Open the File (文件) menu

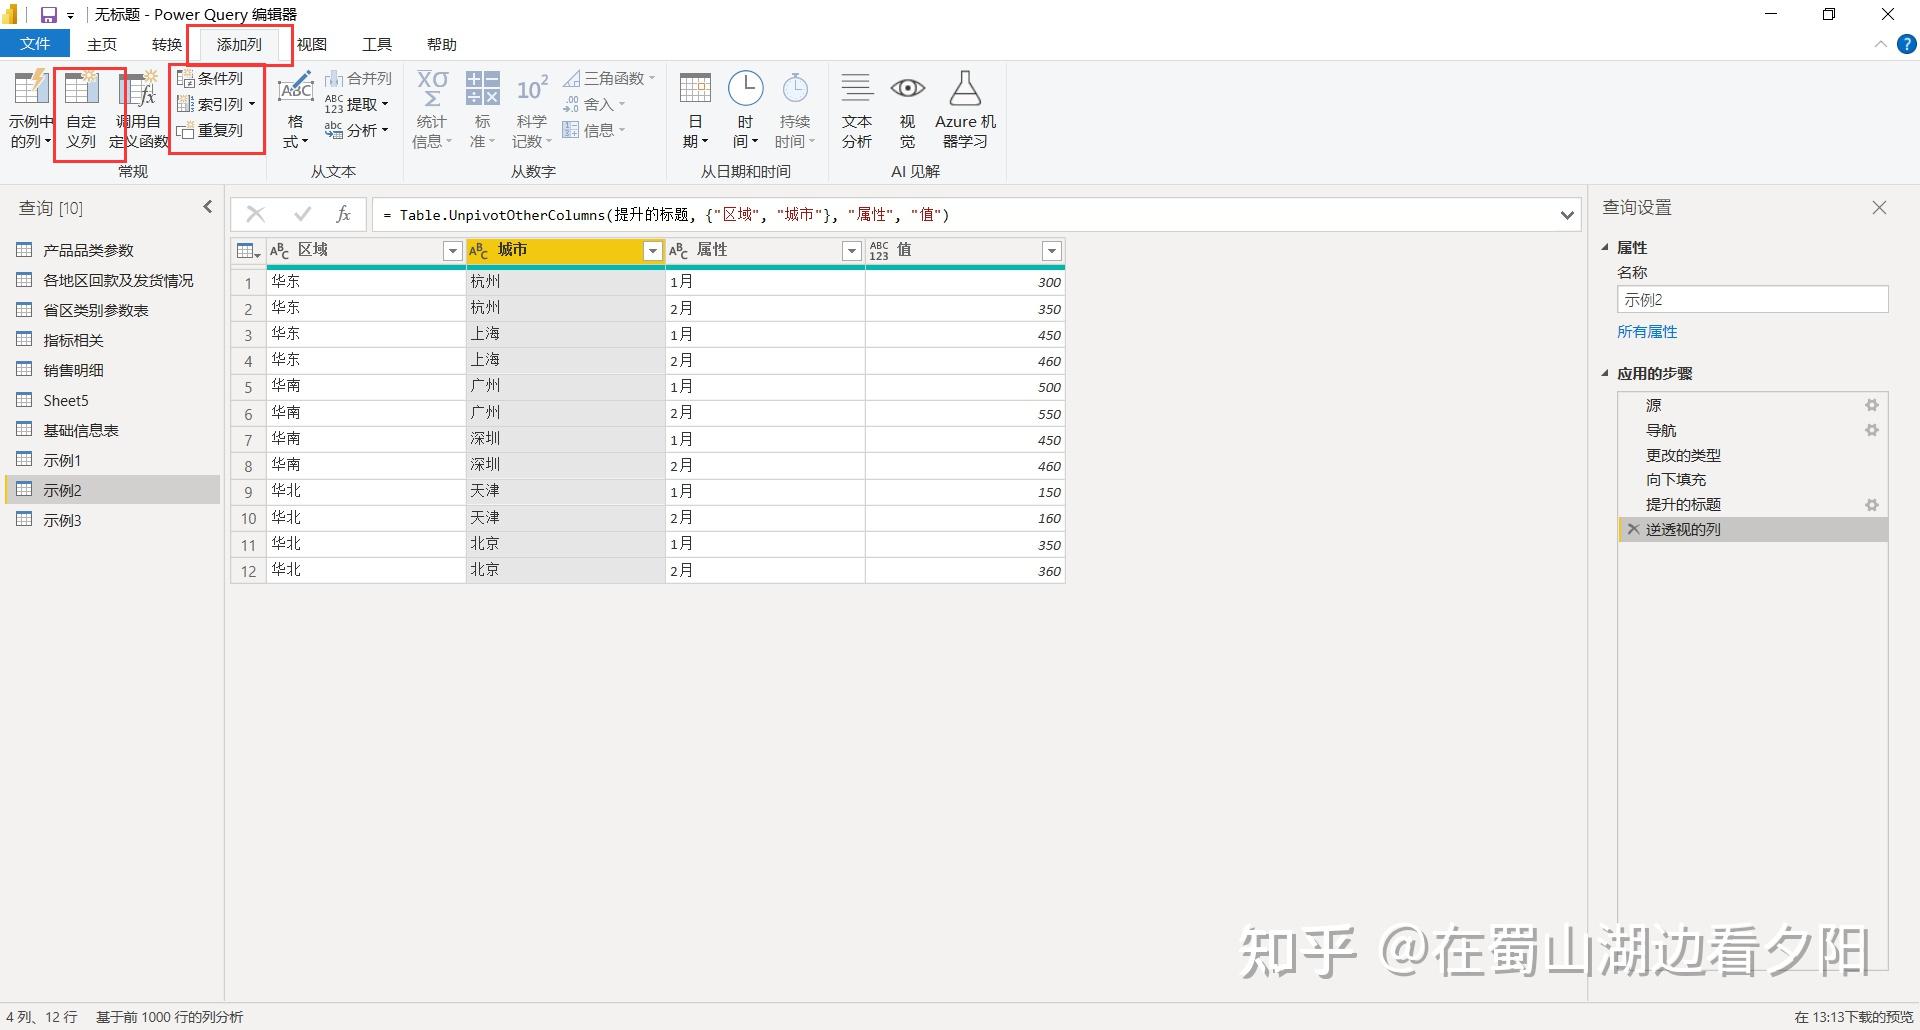coord(35,44)
